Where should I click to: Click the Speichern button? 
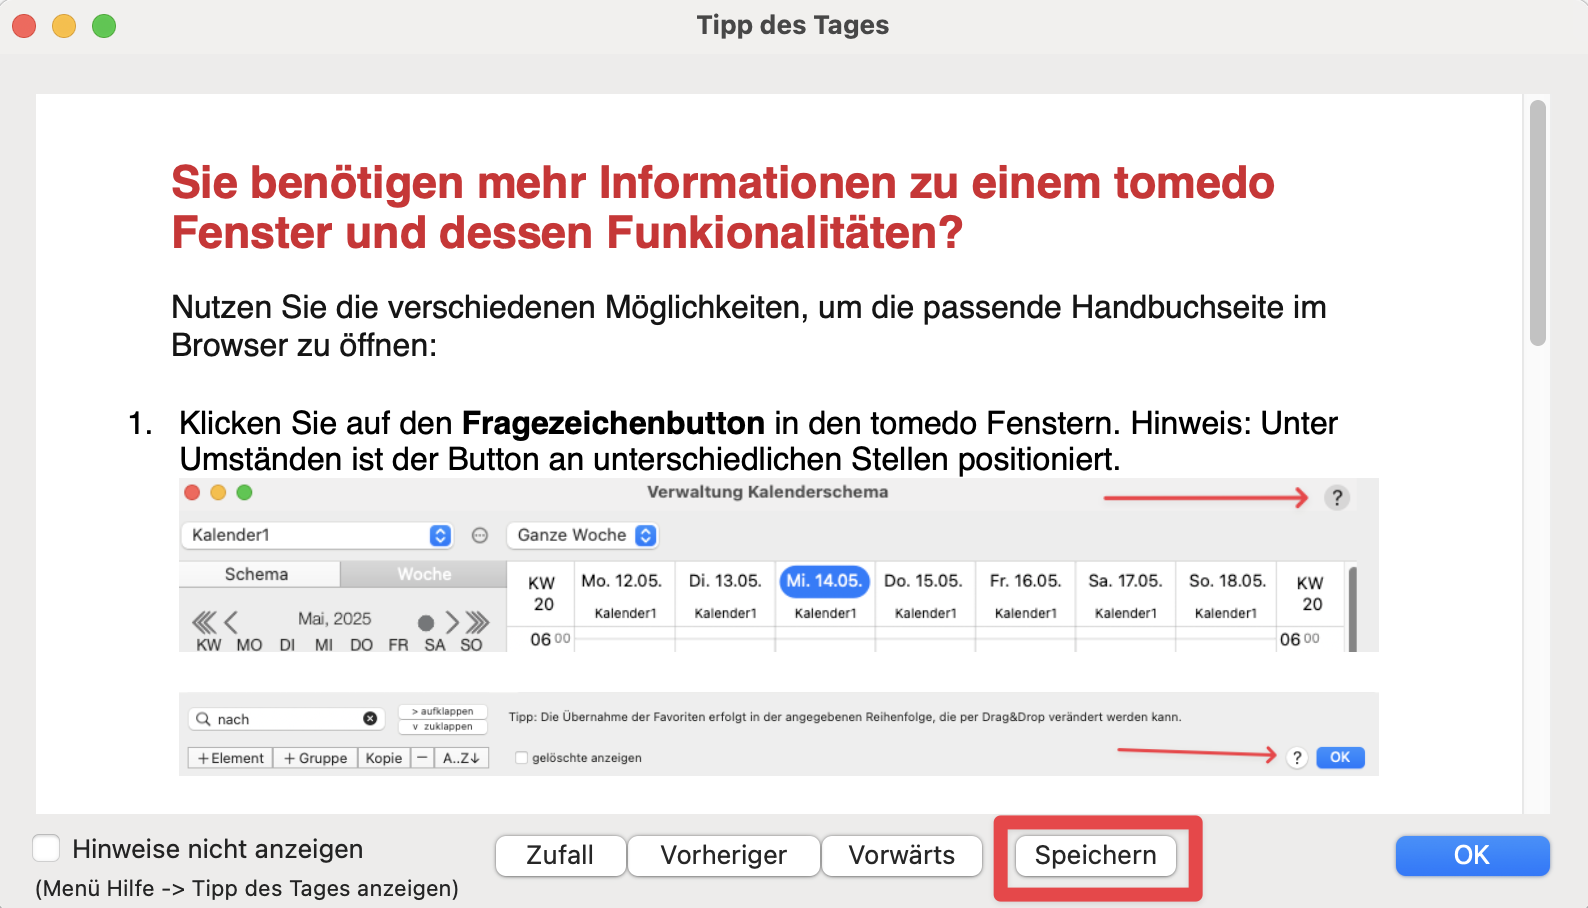tap(1095, 856)
